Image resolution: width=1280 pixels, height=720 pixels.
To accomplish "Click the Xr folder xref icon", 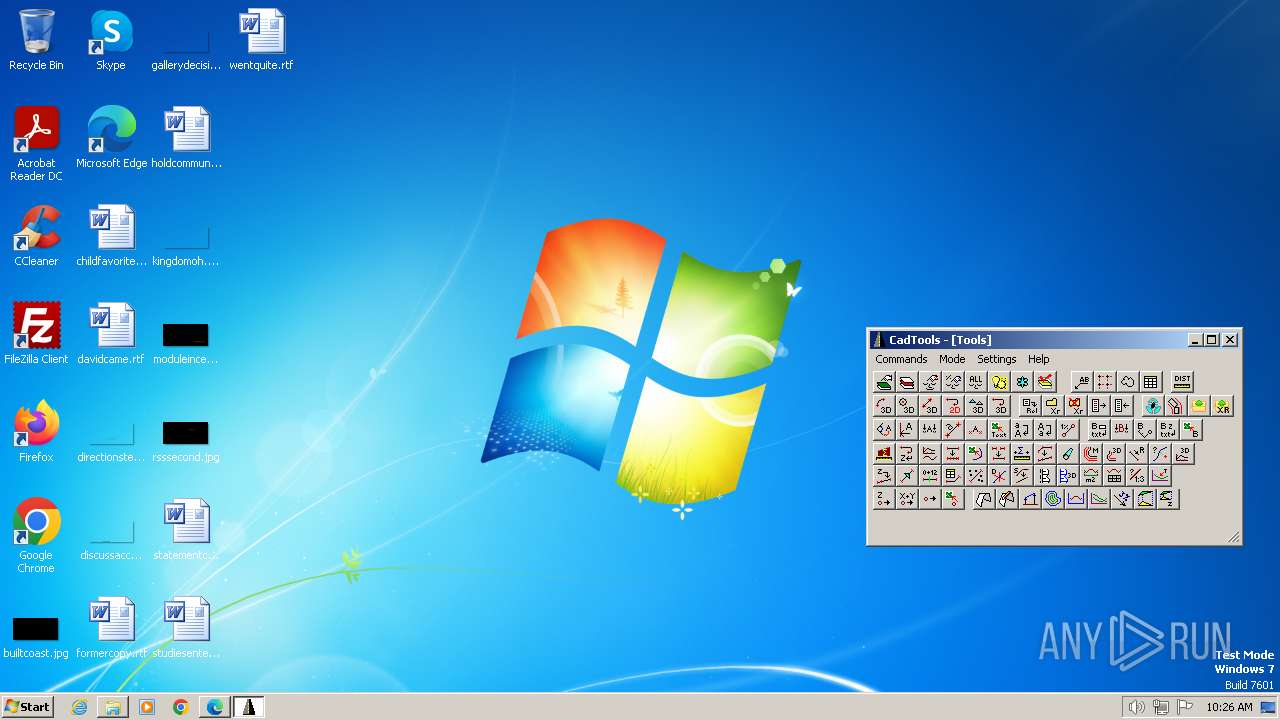I will coord(1055,406).
